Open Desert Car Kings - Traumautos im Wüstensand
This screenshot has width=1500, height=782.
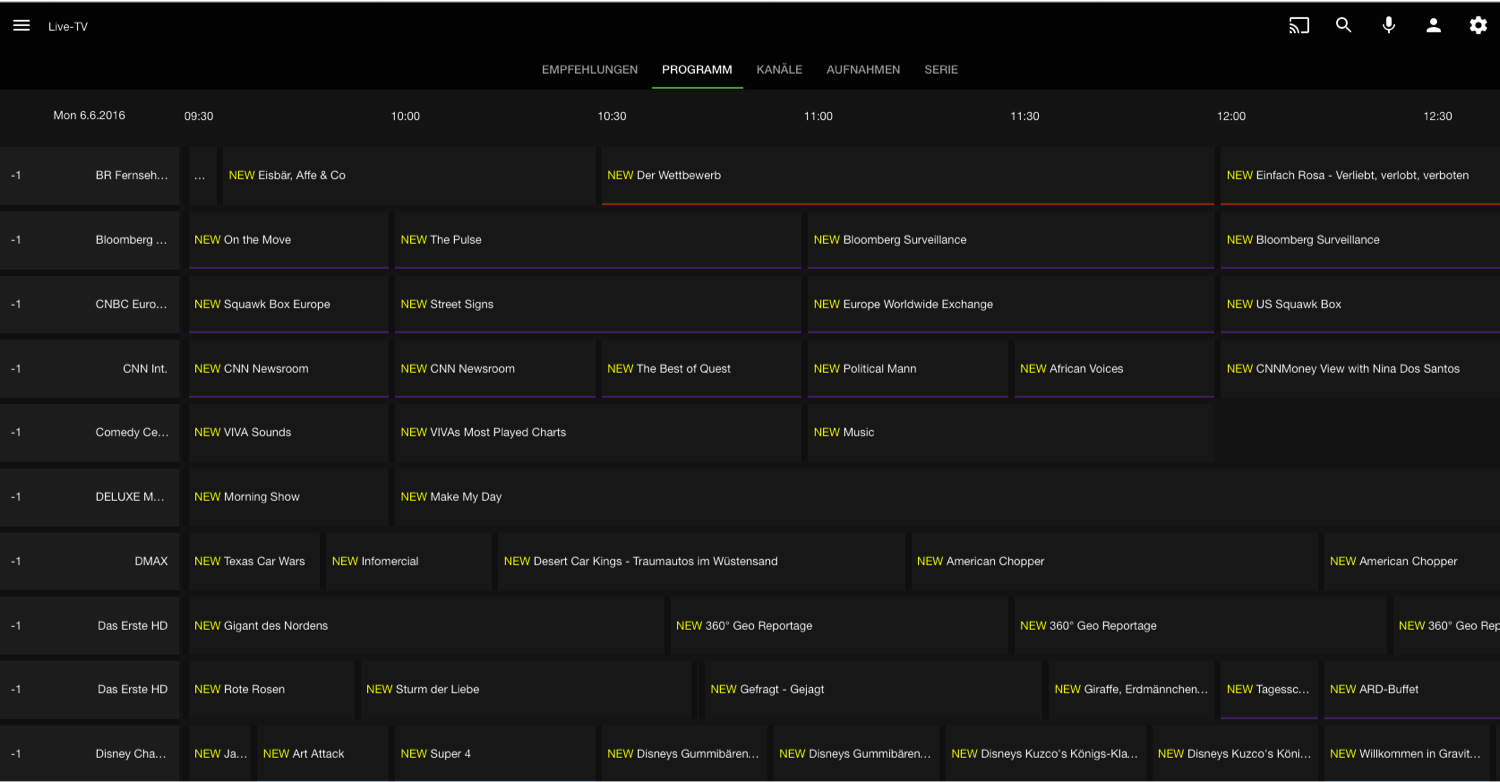click(x=702, y=561)
